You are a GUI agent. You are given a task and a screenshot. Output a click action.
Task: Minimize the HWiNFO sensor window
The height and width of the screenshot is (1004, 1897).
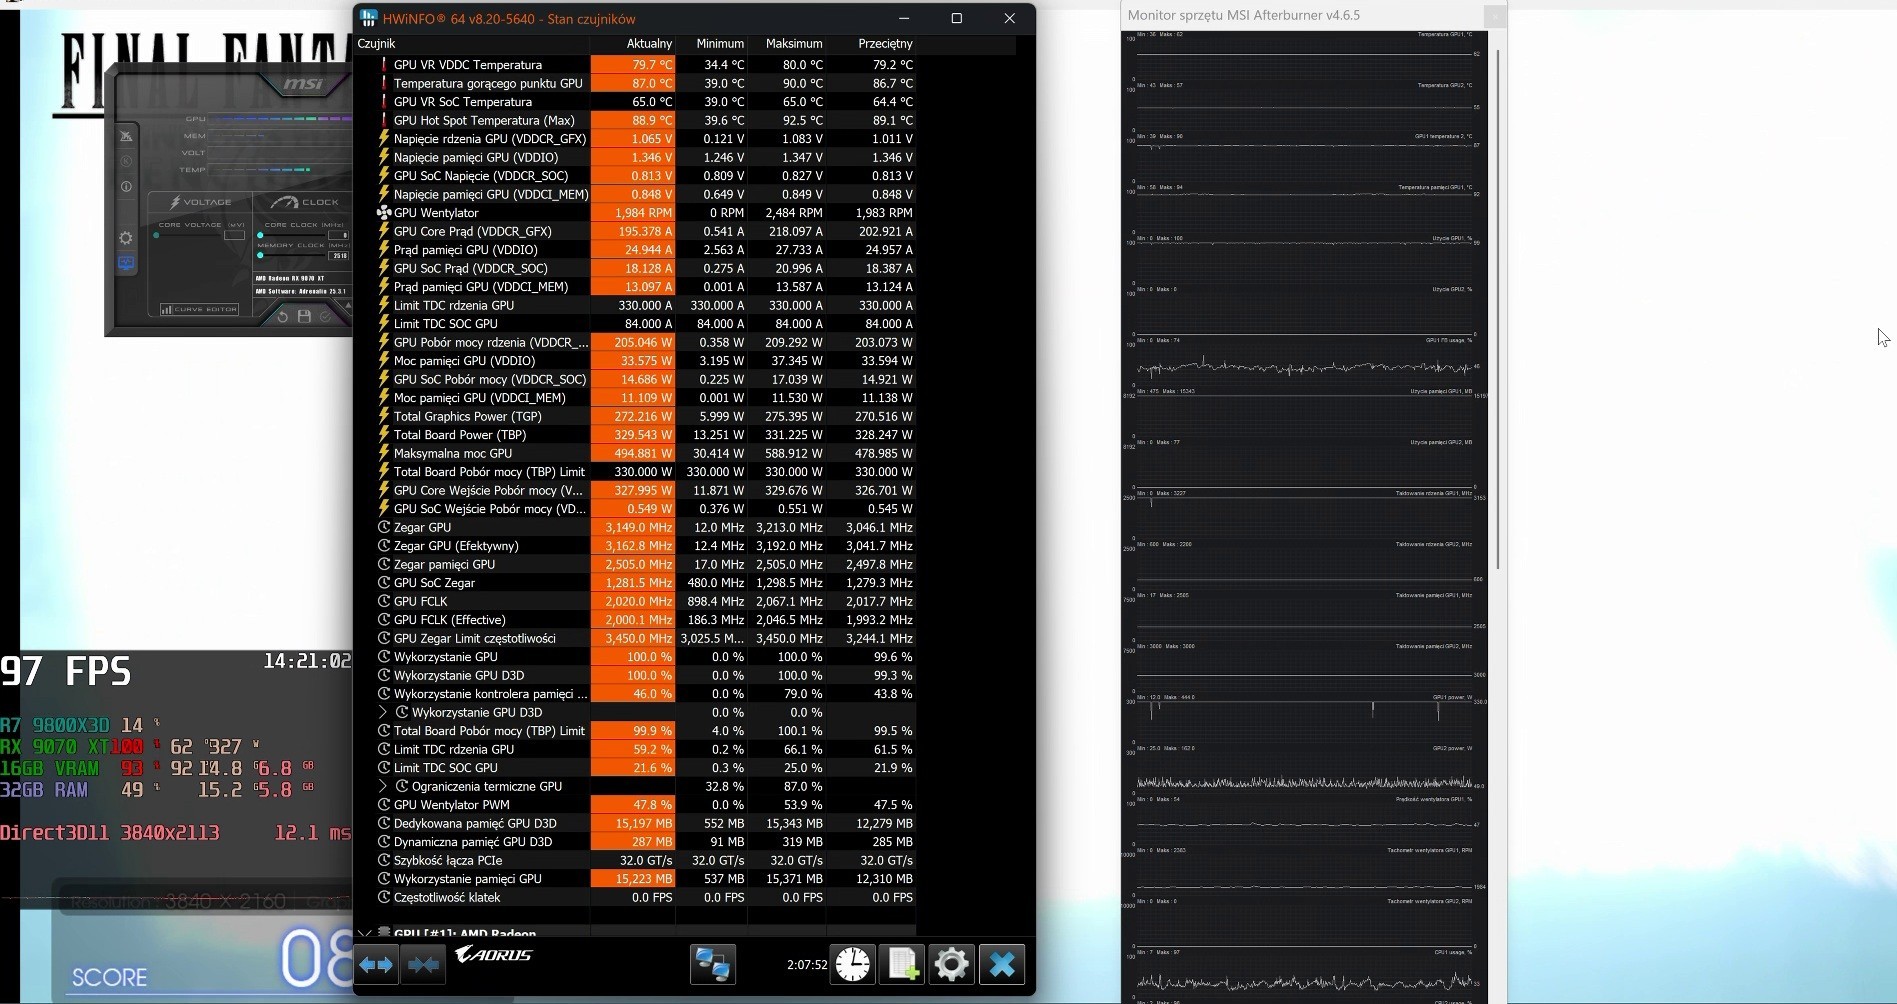(904, 18)
